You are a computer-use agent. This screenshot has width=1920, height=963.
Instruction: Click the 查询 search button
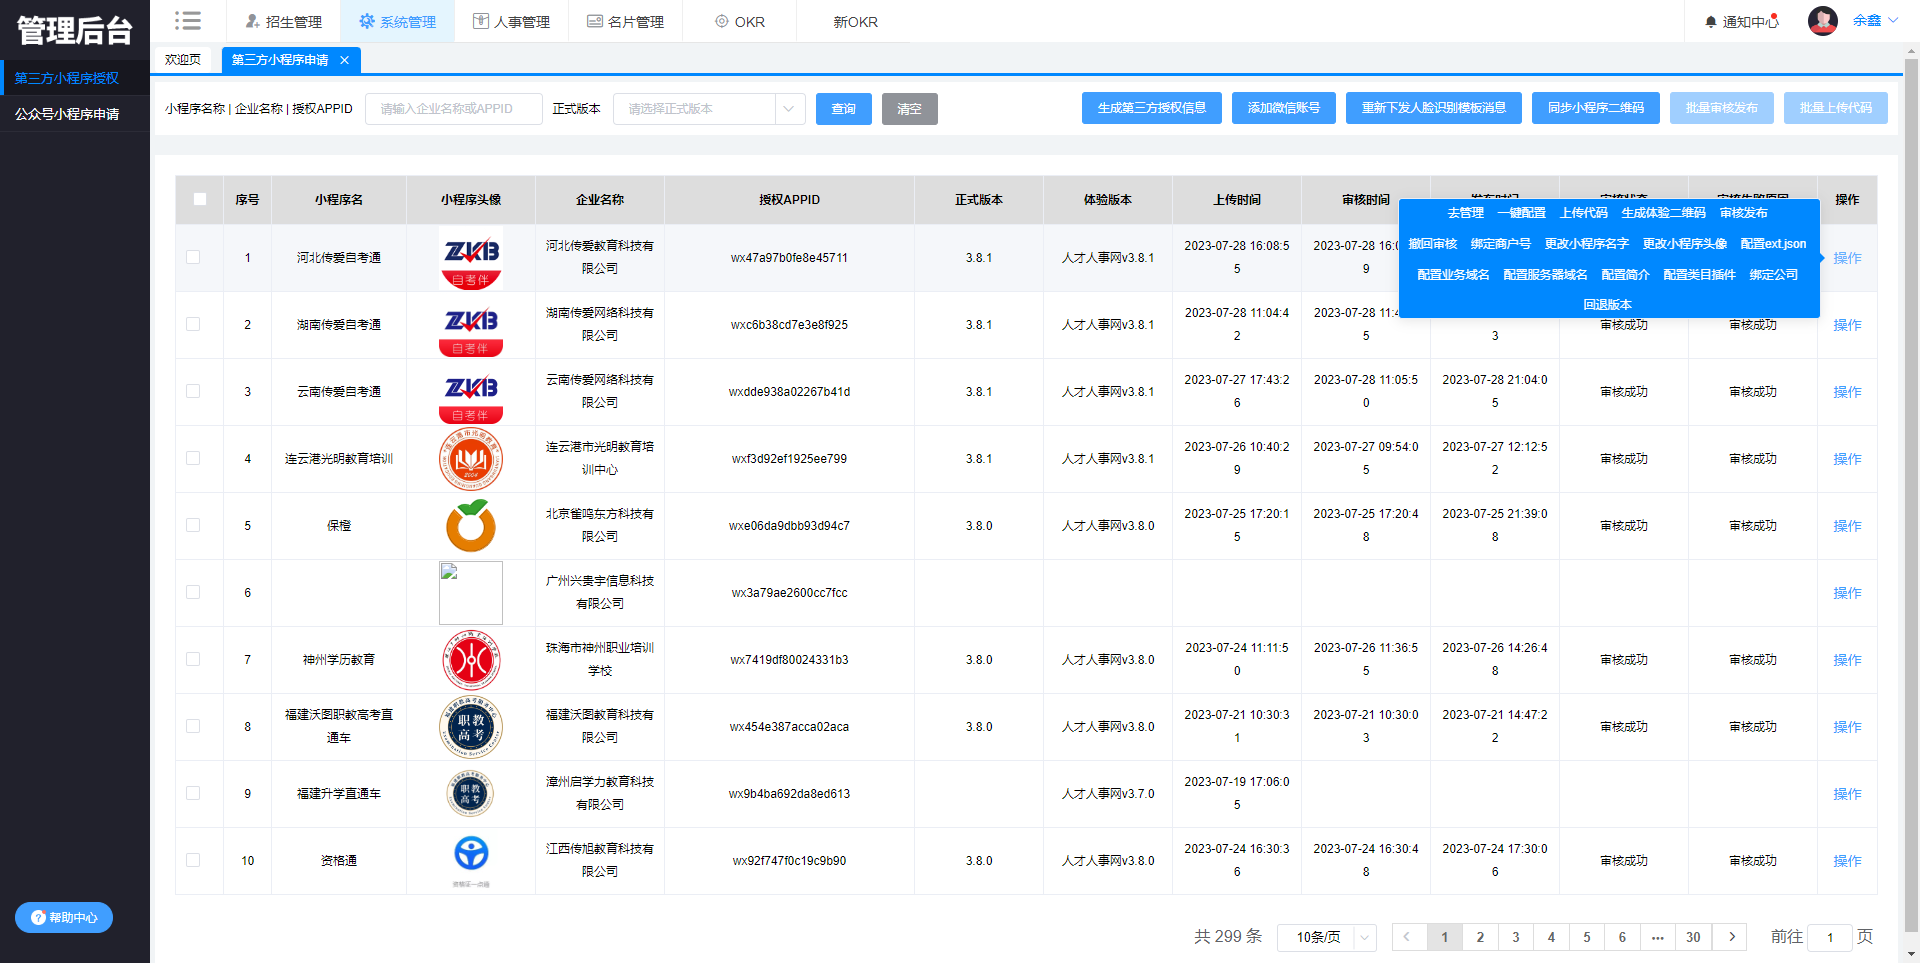[843, 109]
